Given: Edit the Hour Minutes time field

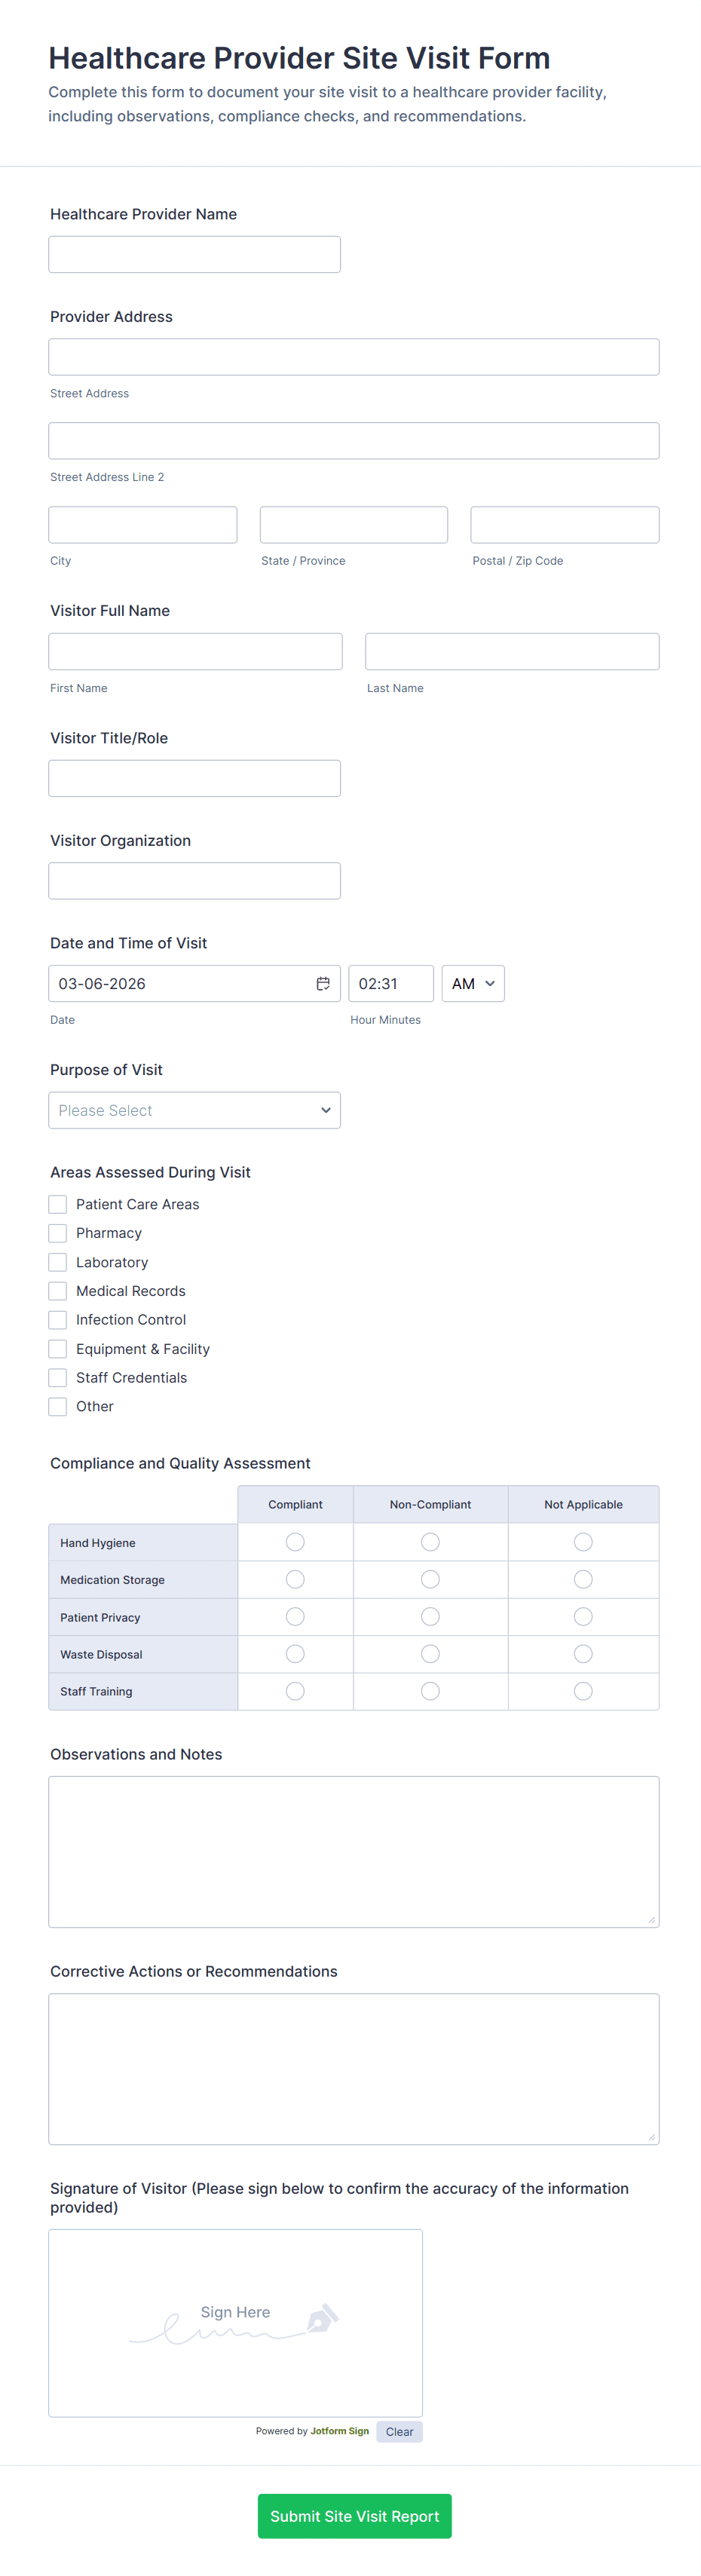Looking at the screenshot, I should (390, 984).
